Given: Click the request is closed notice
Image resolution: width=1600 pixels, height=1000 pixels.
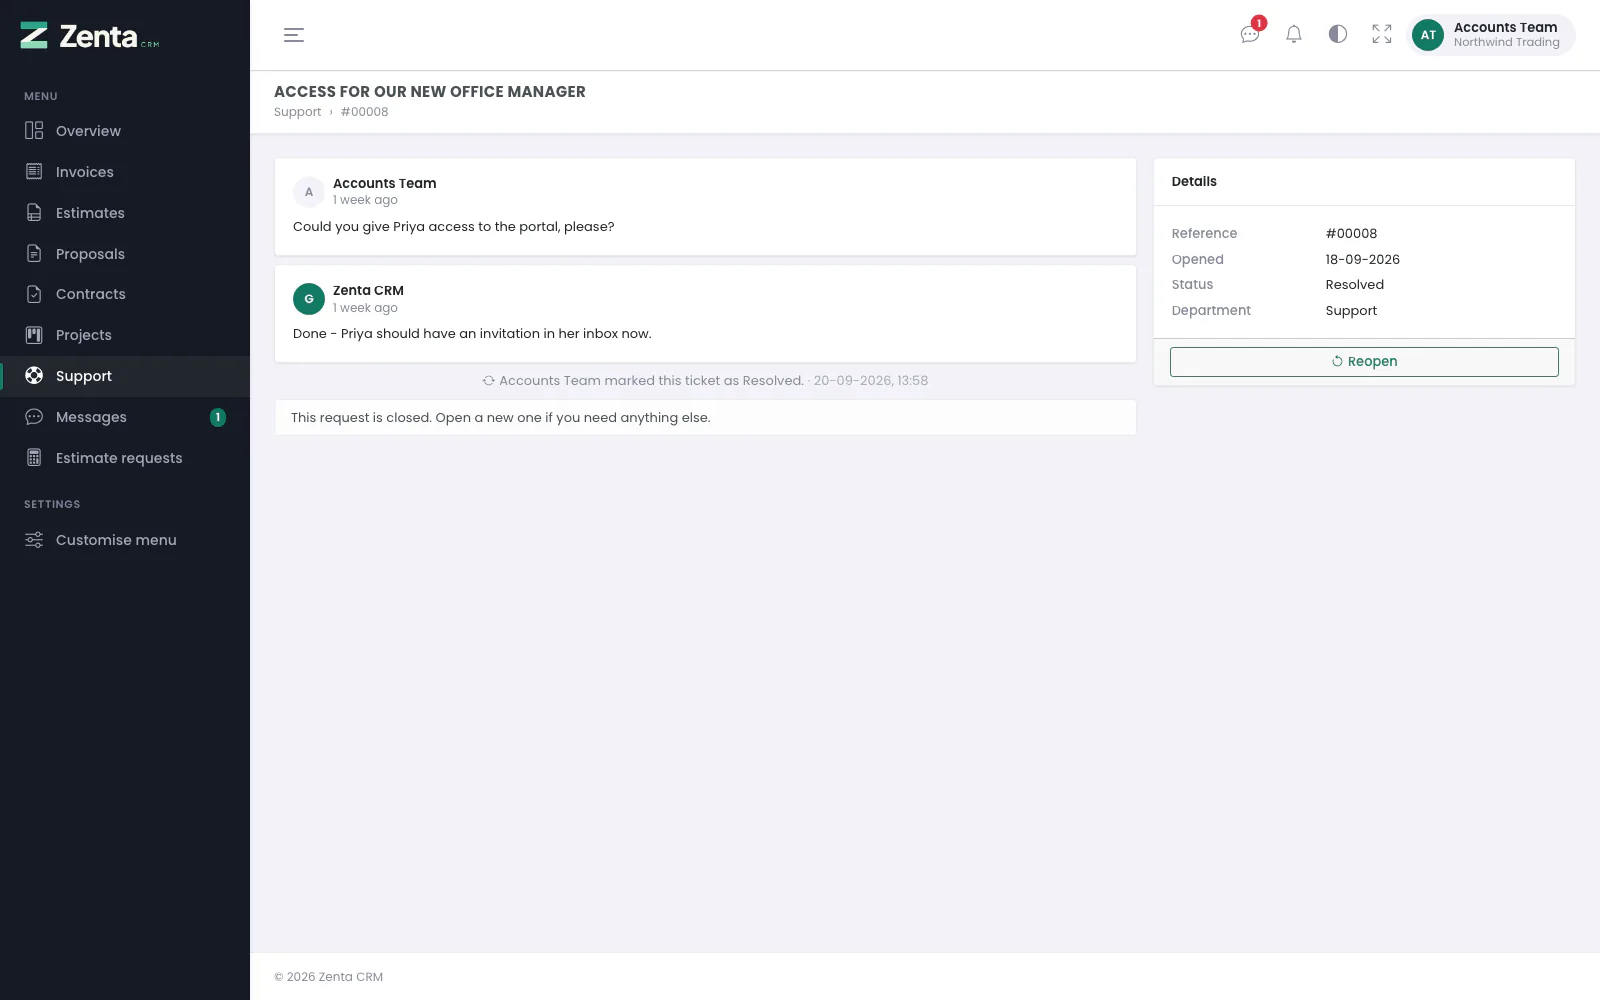Looking at the screenshot, I should click(705, 418).
